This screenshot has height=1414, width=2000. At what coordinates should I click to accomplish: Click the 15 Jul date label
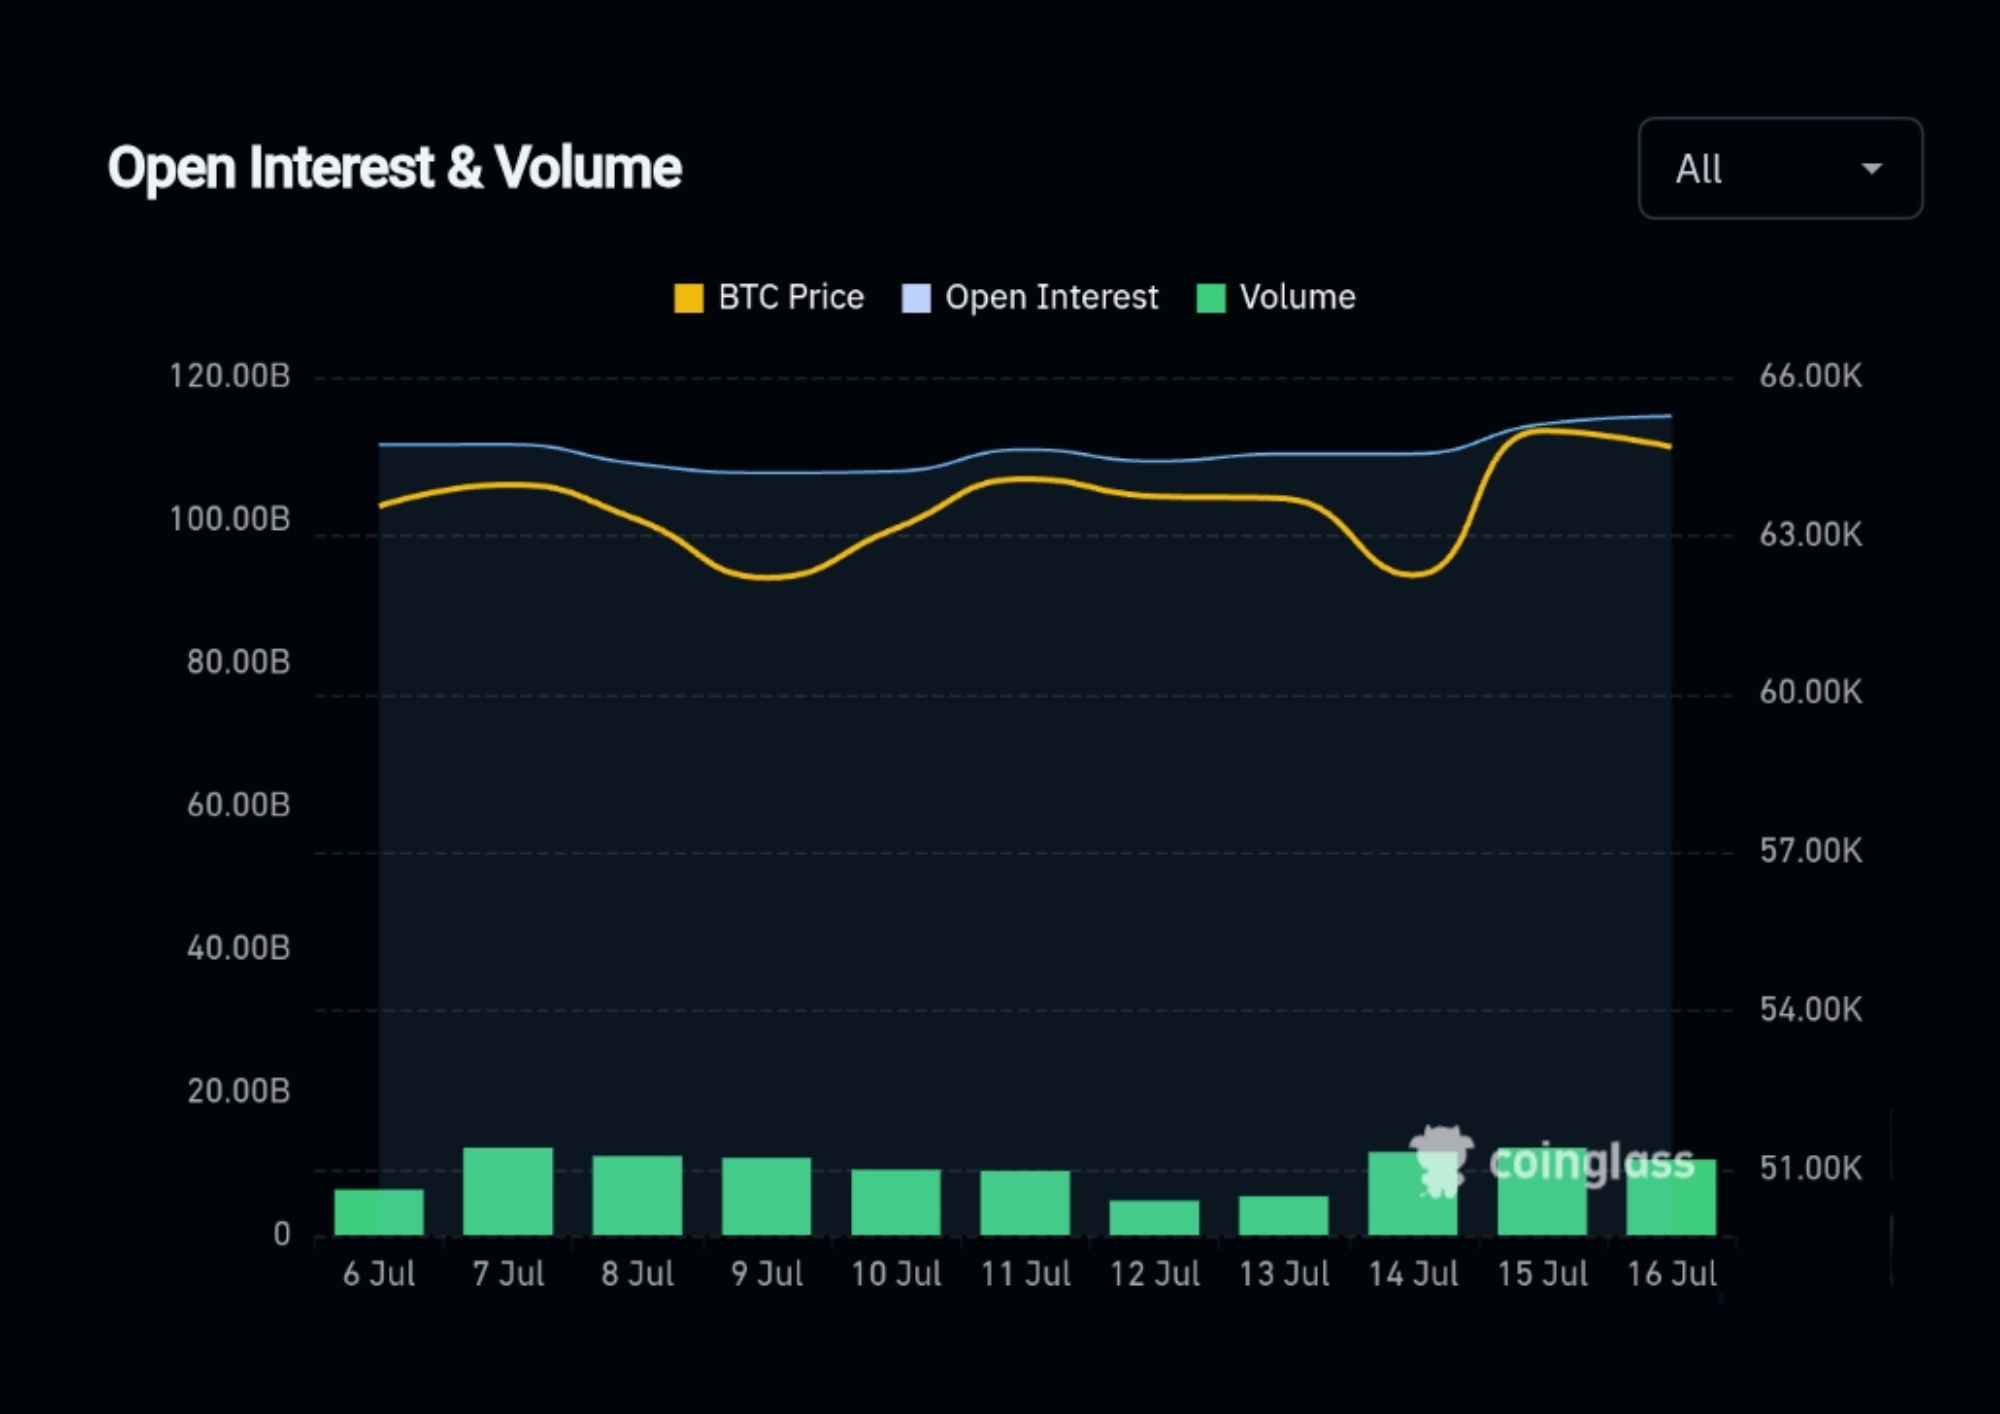pos(1542,1274)
